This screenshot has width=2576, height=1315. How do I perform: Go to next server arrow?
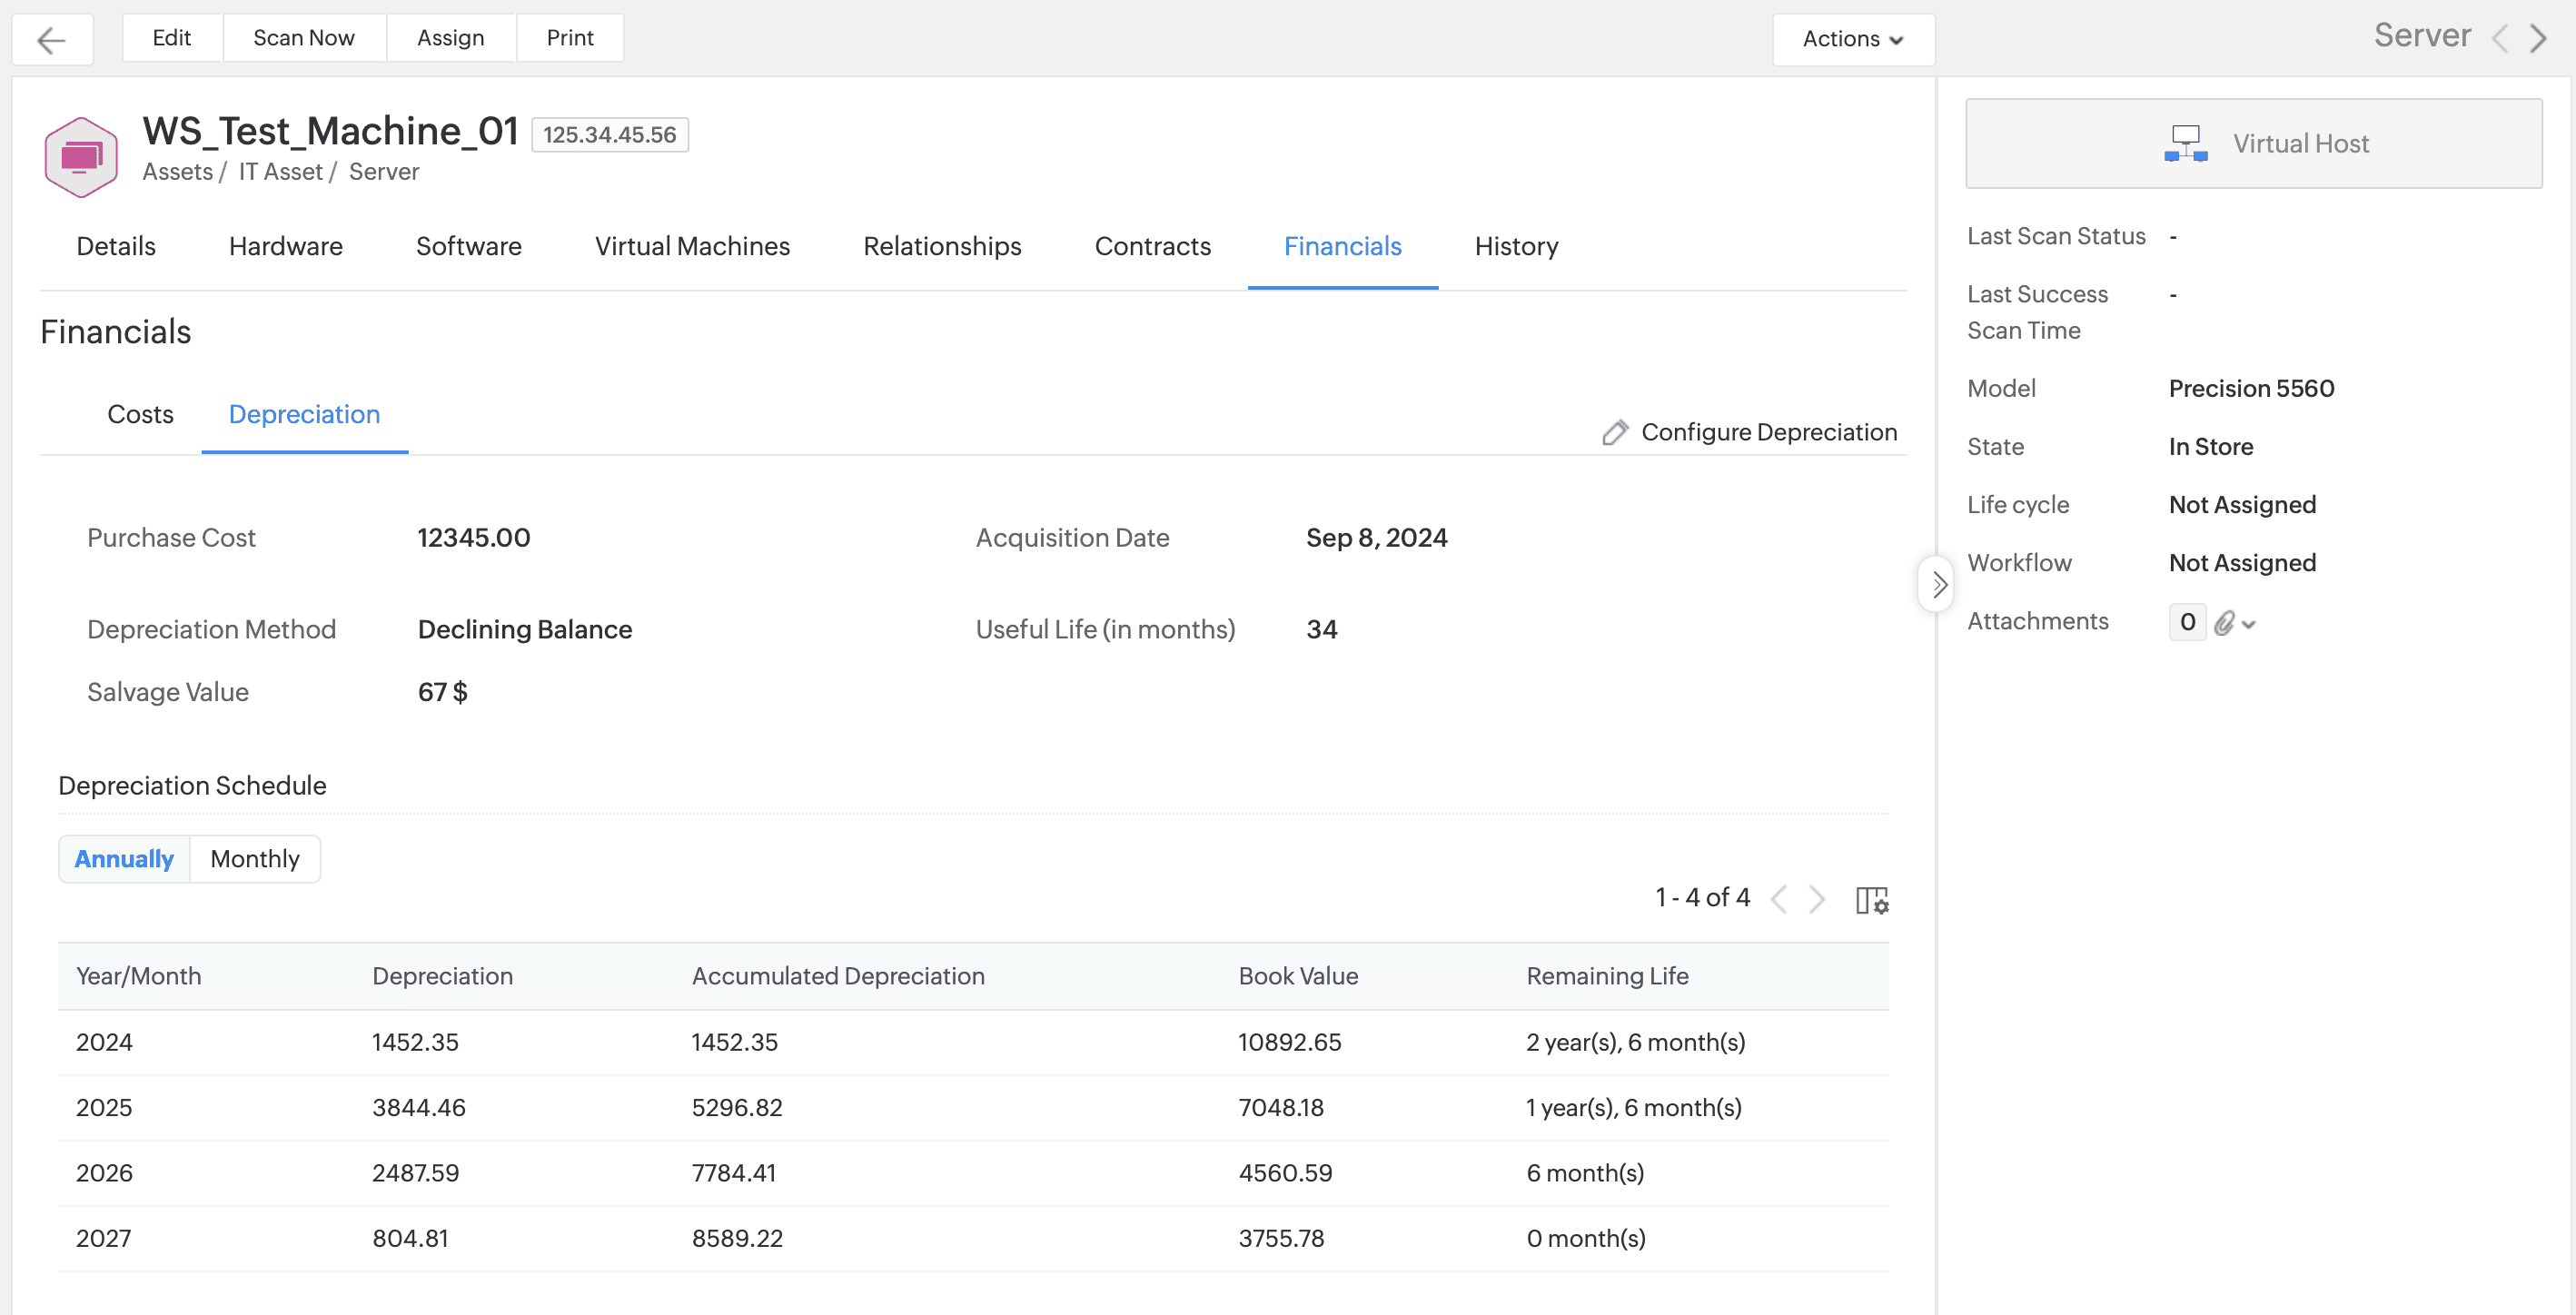pyautogui.click(x=2538, y=39)
